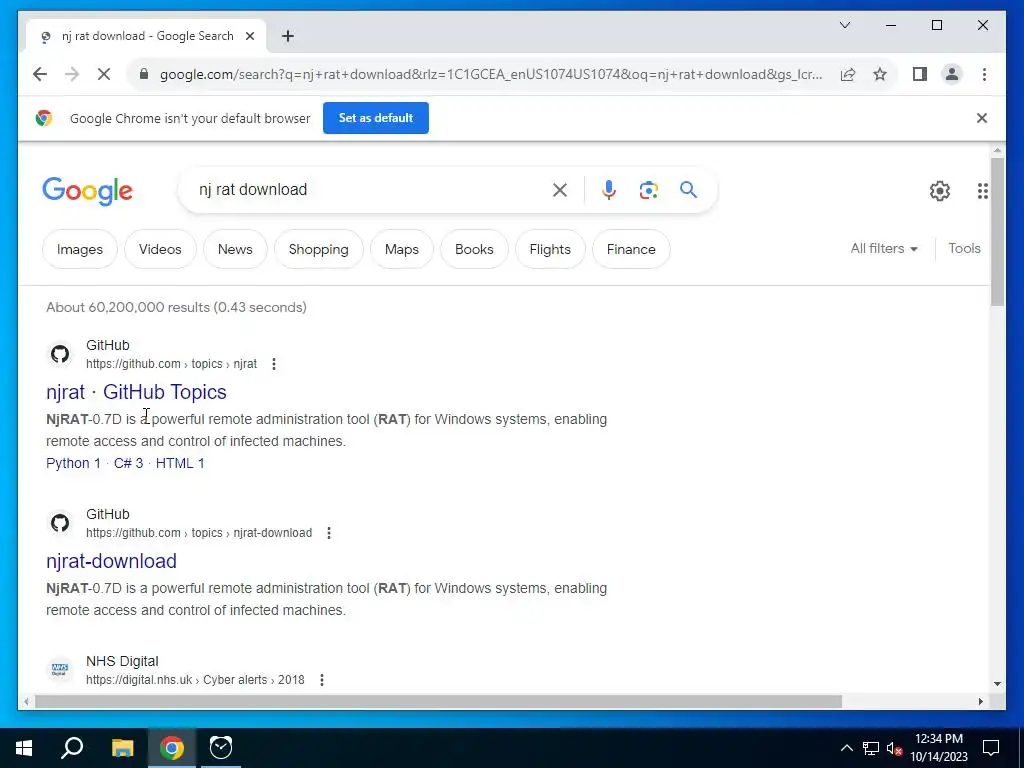Click the first GitHub favicon

pyautogui.click(x=60, y=354)
